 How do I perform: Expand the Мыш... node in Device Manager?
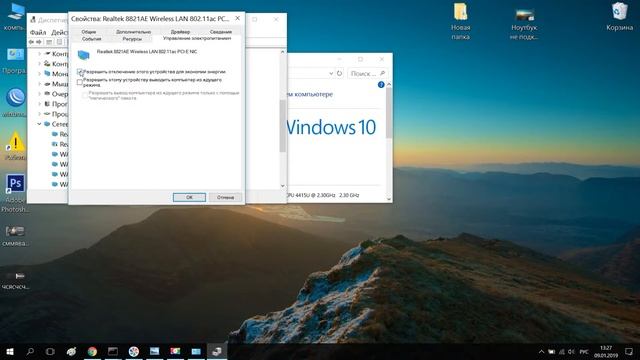point(39,84)
